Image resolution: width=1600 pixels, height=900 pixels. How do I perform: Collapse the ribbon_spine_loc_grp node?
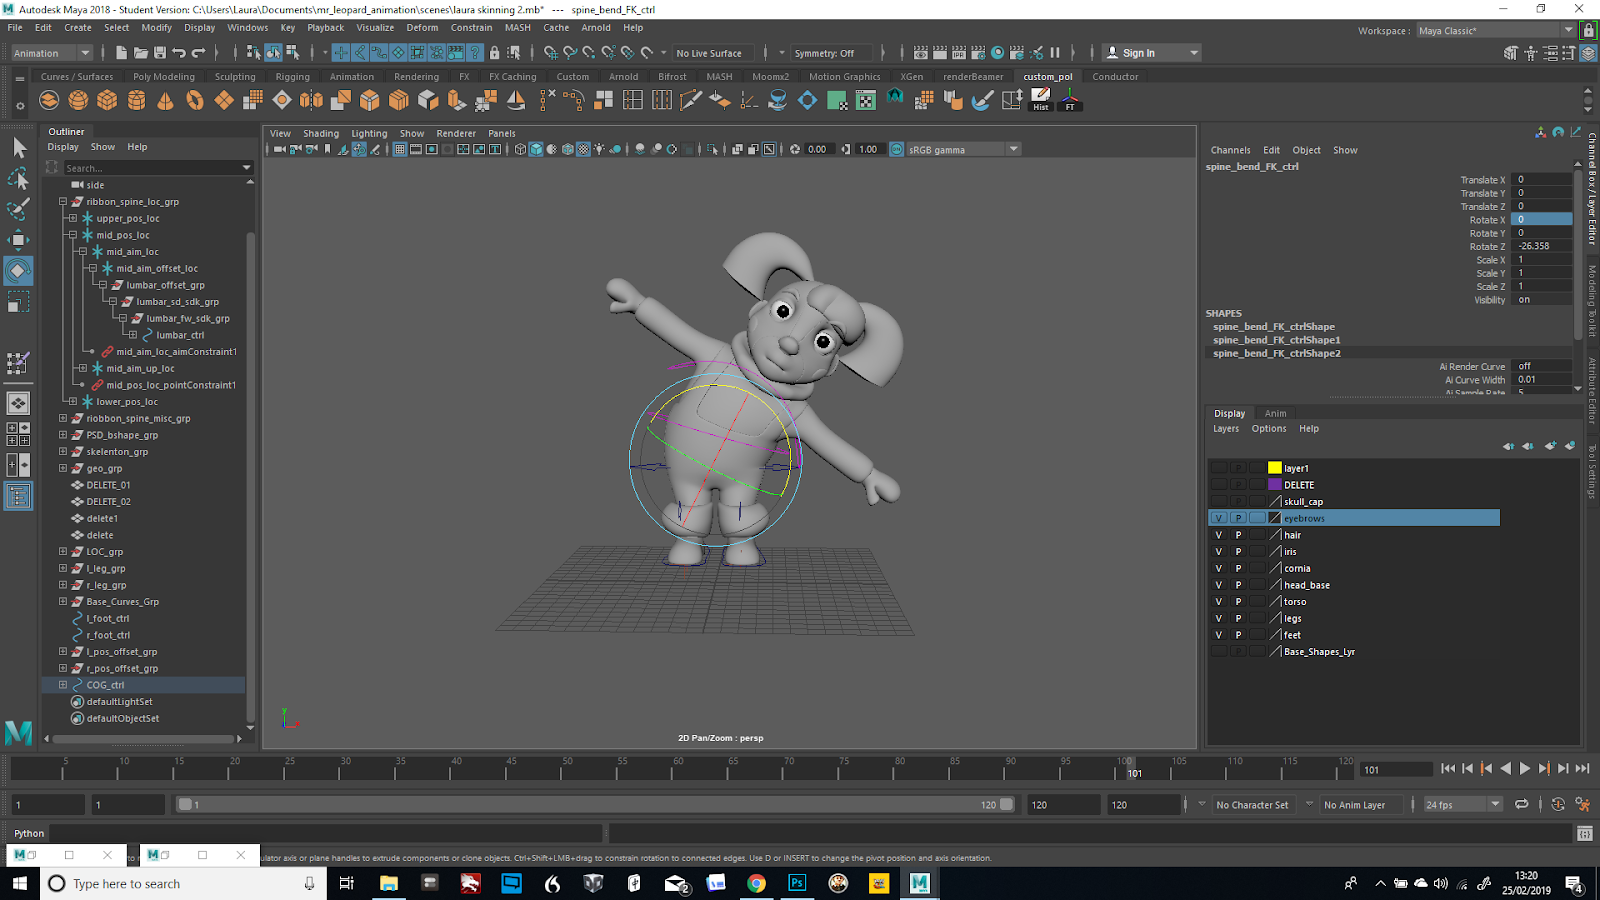coord(63,202)
